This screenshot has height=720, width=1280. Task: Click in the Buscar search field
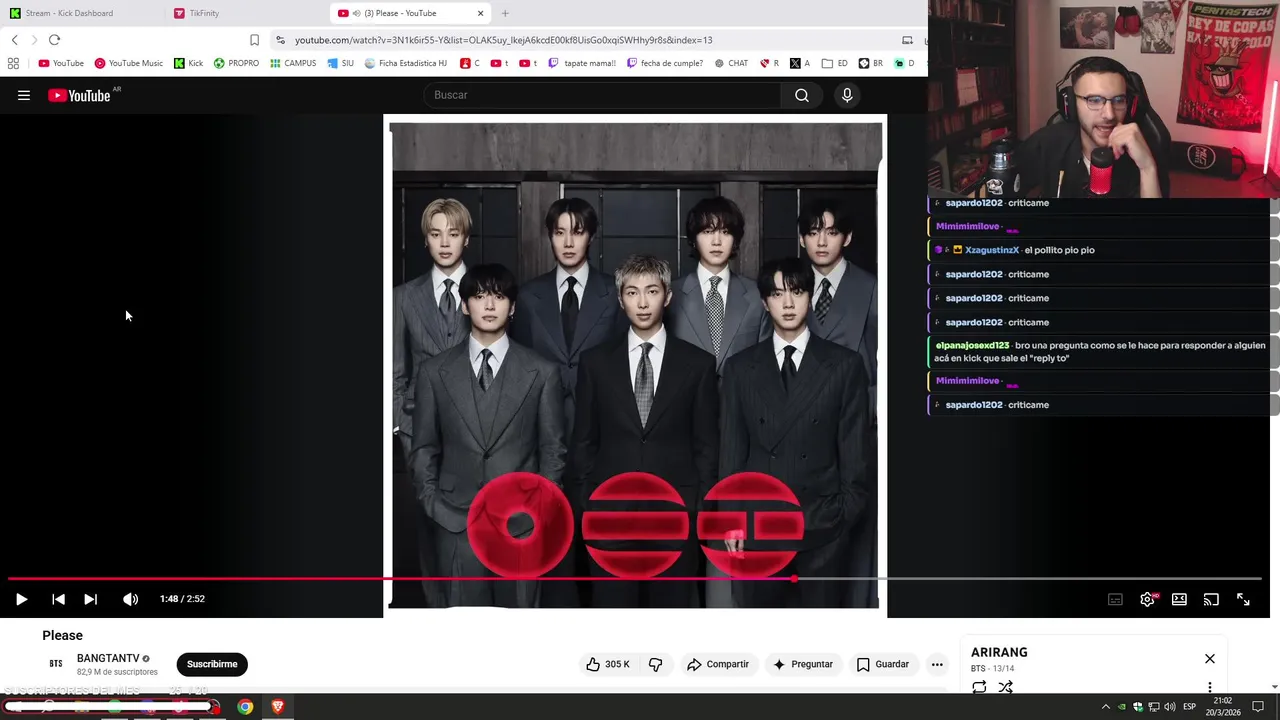point(603,95)
